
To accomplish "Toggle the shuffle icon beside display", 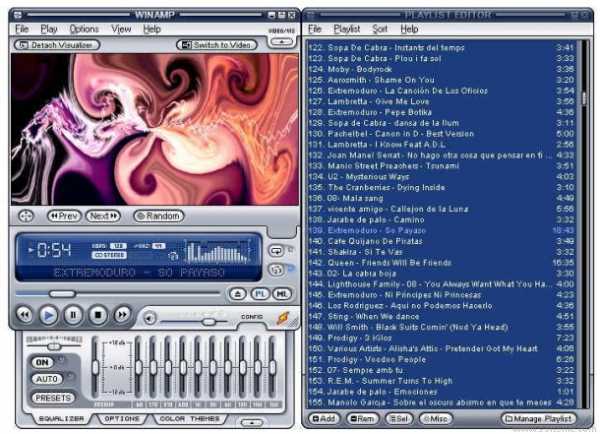I will click(x=276, y=270).
